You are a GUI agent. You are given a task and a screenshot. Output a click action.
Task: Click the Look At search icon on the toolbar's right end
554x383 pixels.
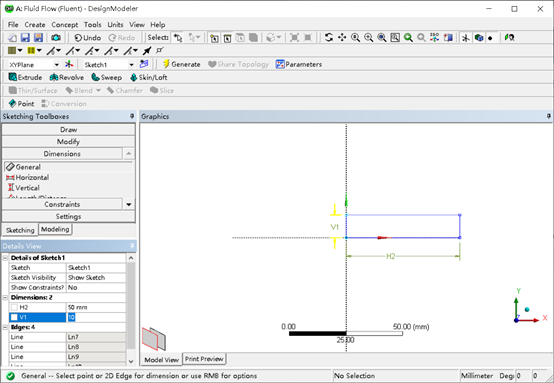[509, 37]
